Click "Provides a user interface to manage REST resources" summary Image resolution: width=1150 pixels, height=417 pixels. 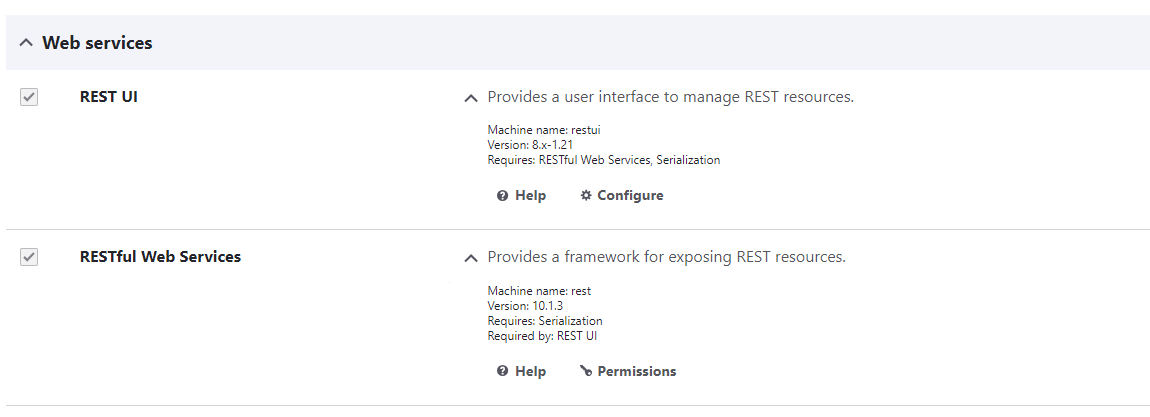coord(670,97)
